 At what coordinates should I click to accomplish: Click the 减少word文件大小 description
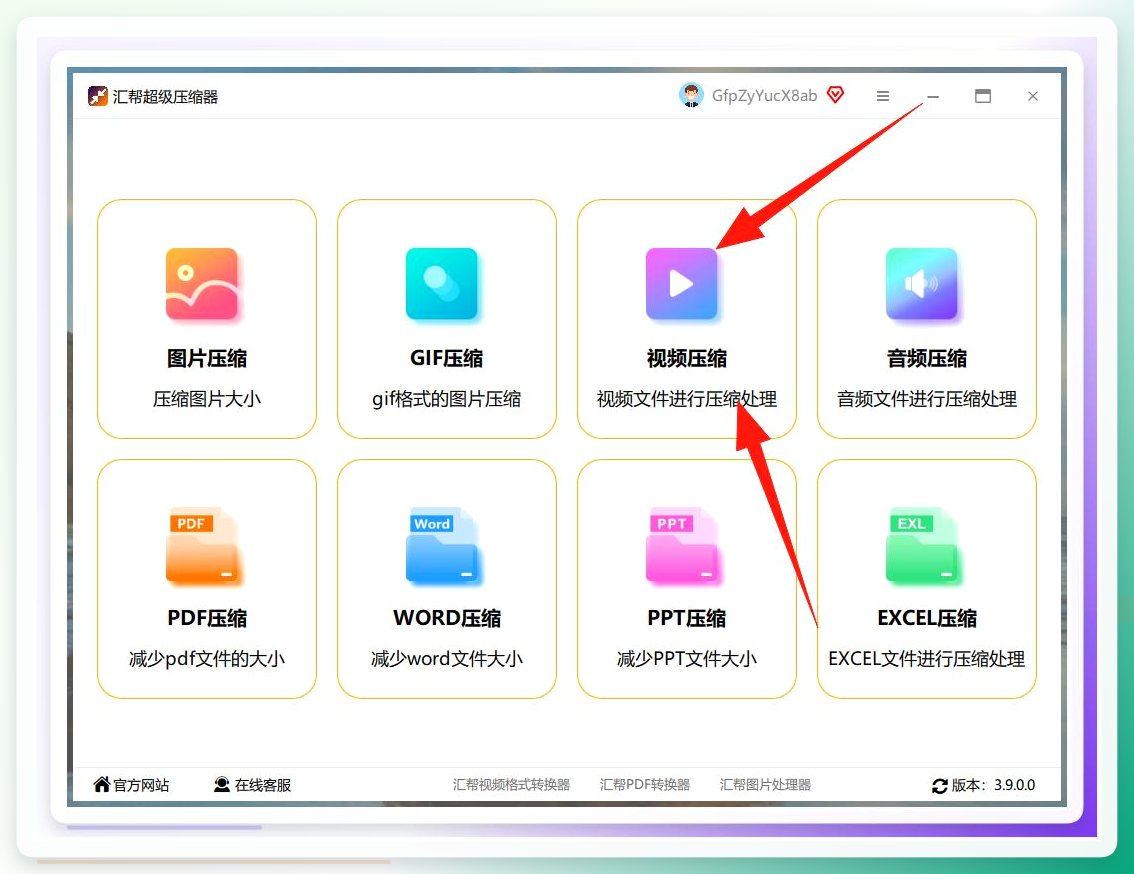point(447,658)
